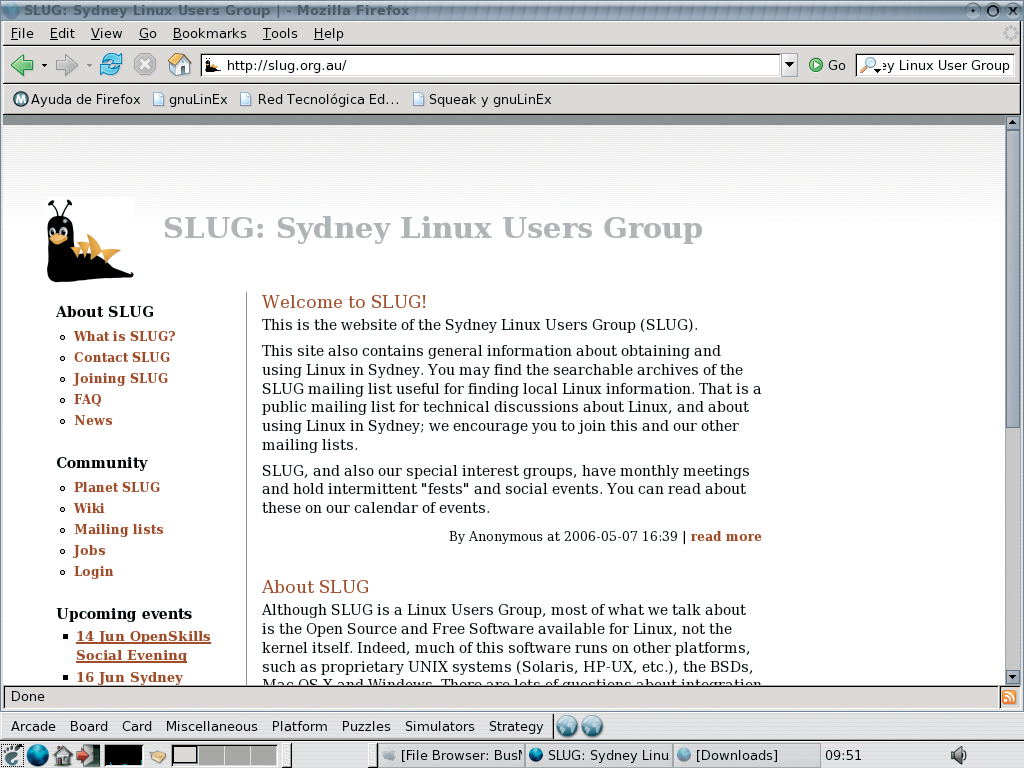Click the home folder panel icon
The height and width of the screenshot is (768, 1024).
63,756
